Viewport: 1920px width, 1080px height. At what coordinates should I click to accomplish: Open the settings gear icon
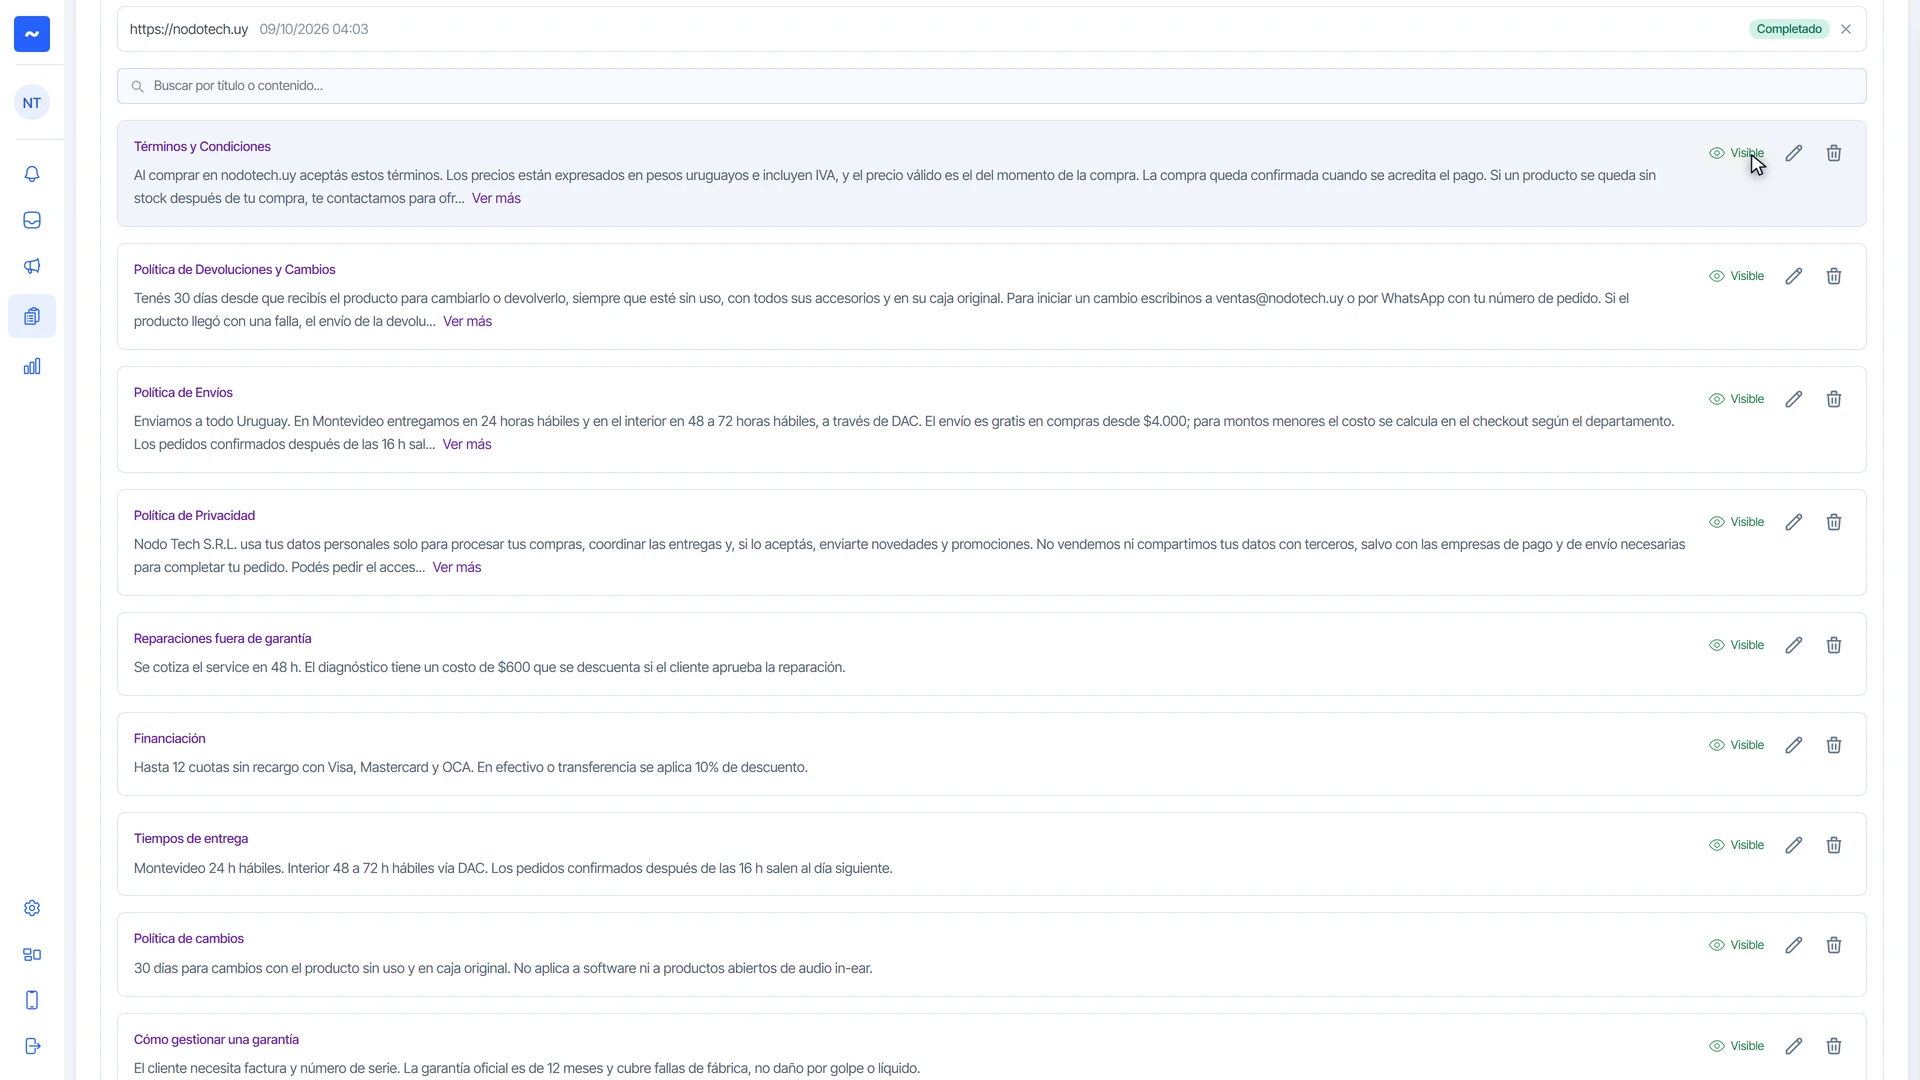point(32,908)
